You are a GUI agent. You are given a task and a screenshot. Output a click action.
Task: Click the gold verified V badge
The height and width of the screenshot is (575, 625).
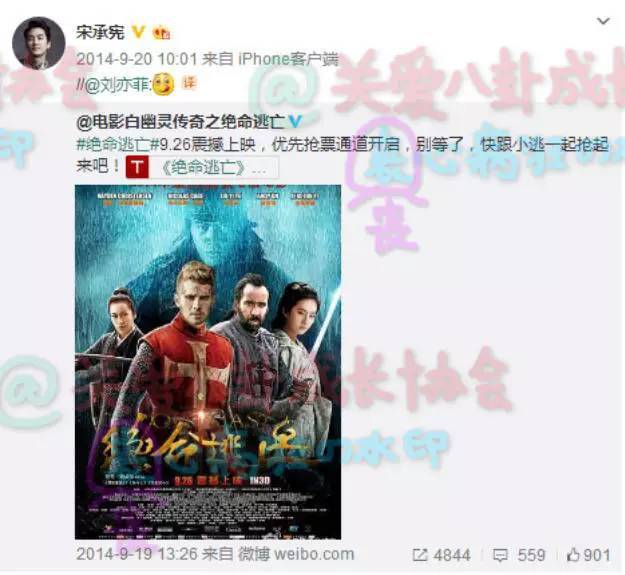[138, 32]
